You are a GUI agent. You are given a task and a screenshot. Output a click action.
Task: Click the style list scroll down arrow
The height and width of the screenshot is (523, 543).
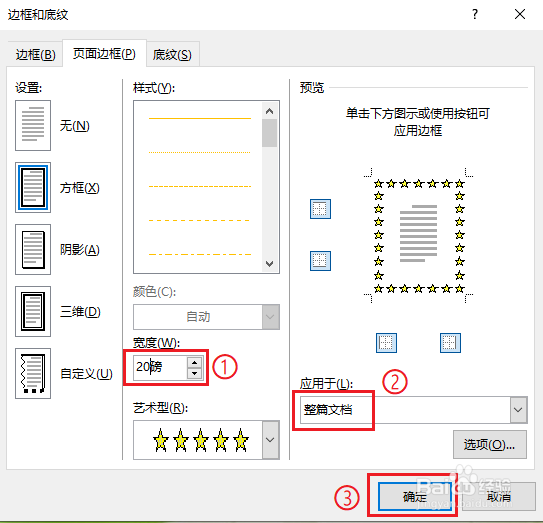point(269,264)
